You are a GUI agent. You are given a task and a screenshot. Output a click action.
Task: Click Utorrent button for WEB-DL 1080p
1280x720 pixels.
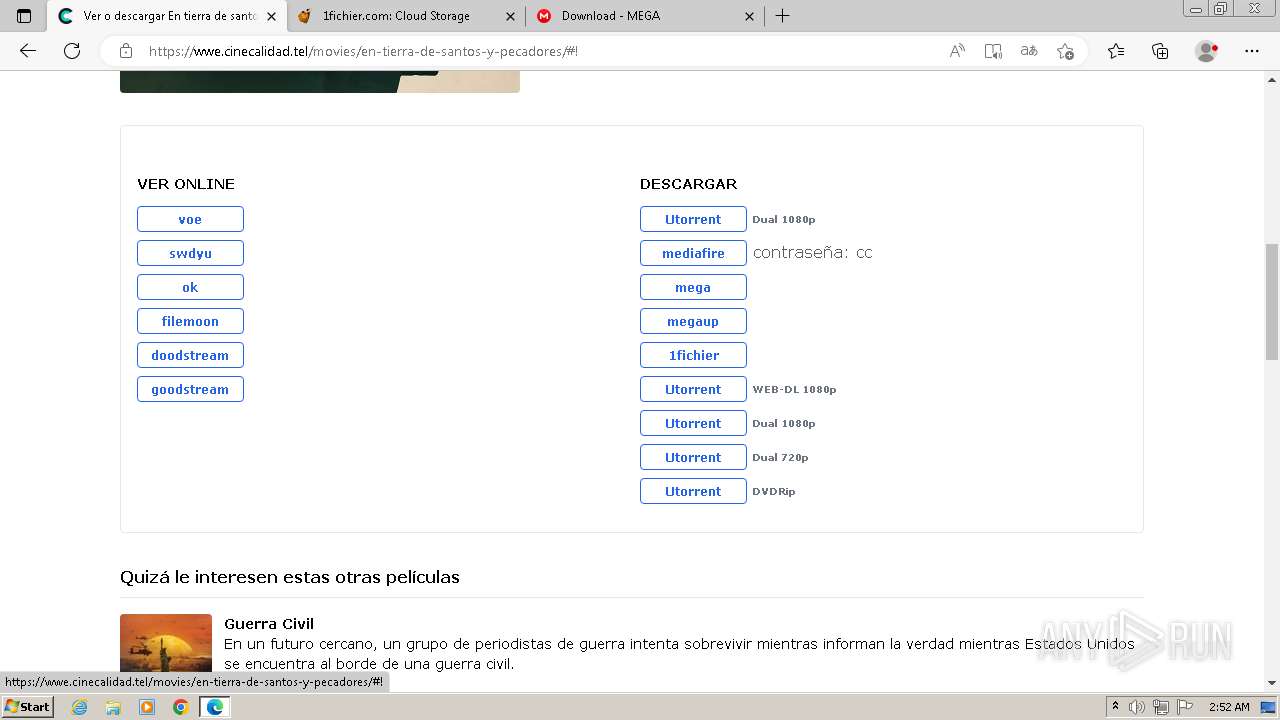pos(693,389)
